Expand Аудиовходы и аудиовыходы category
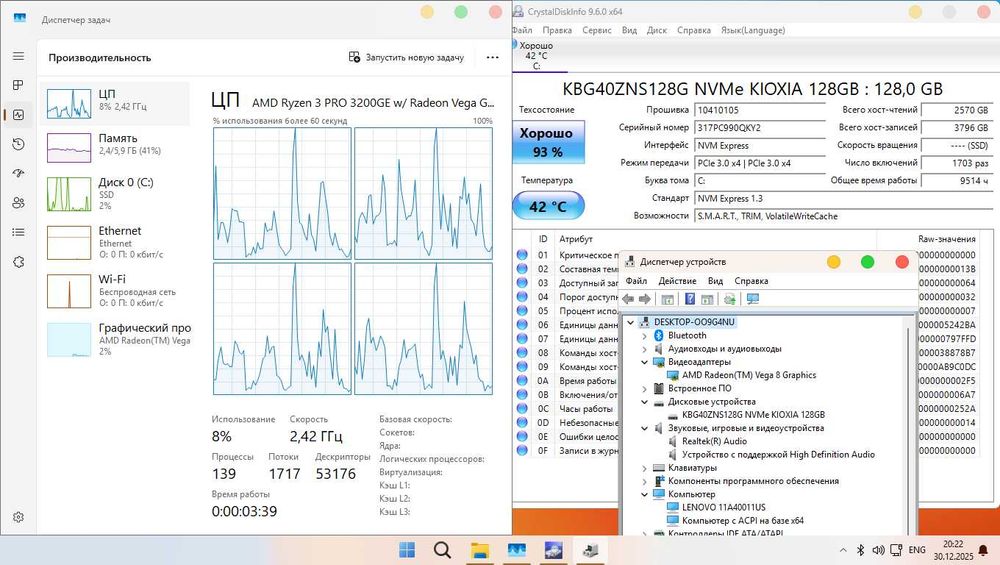 tap(644, 349)
